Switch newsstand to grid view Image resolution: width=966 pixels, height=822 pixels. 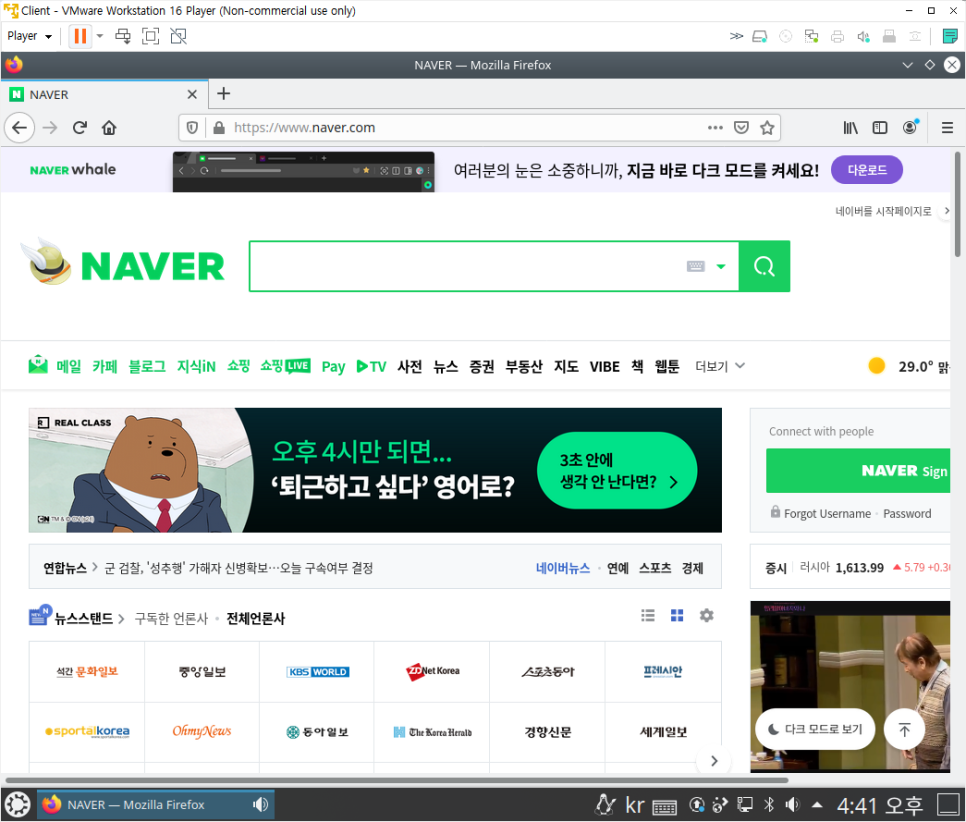coord(677,616)
